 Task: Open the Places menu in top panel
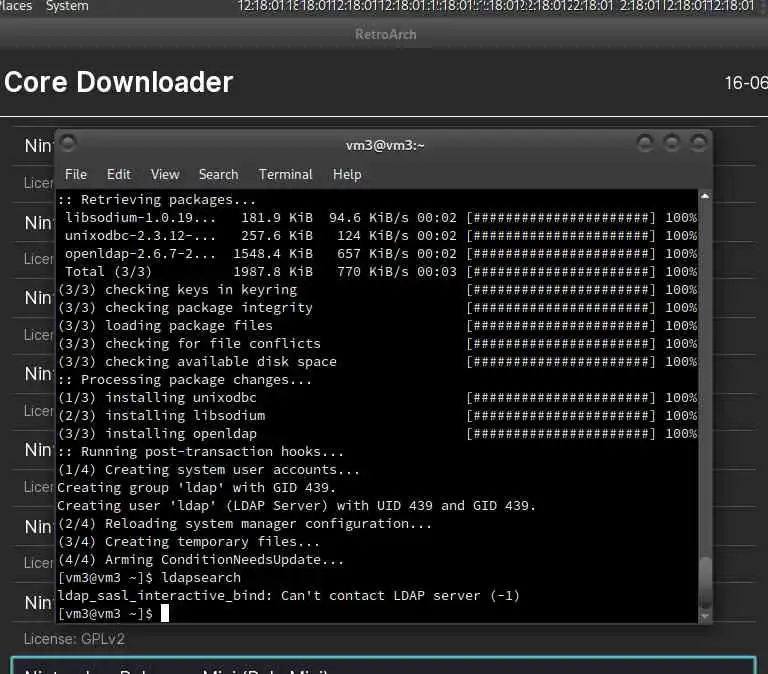click(x=16, y=6)
